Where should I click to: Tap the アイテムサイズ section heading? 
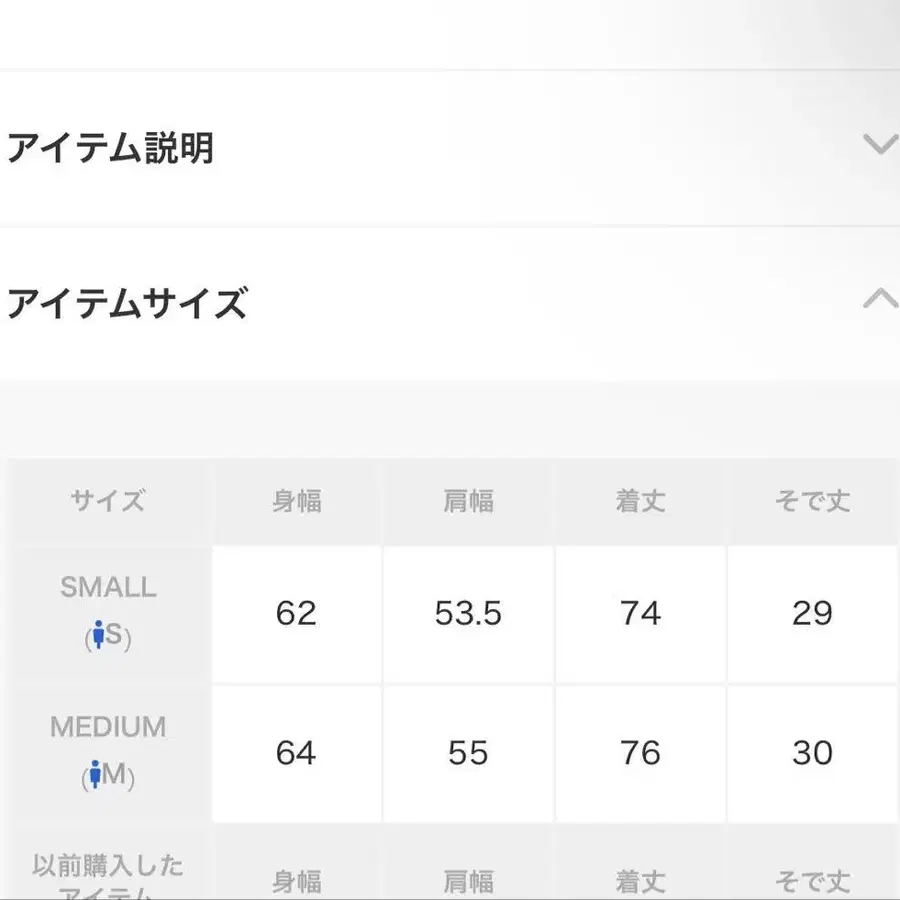click(x=127, y=303)
